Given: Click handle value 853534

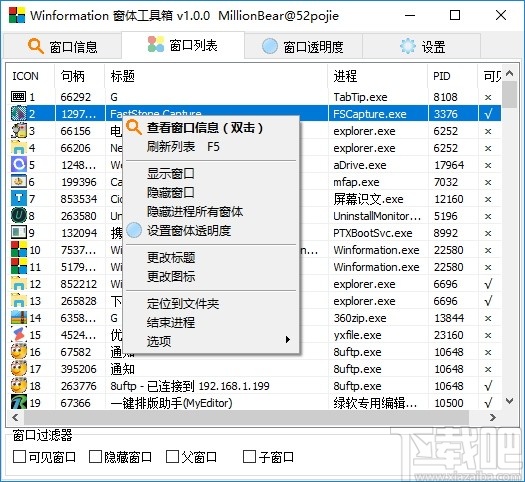Looking at the screenshot, I should point(79,199).
